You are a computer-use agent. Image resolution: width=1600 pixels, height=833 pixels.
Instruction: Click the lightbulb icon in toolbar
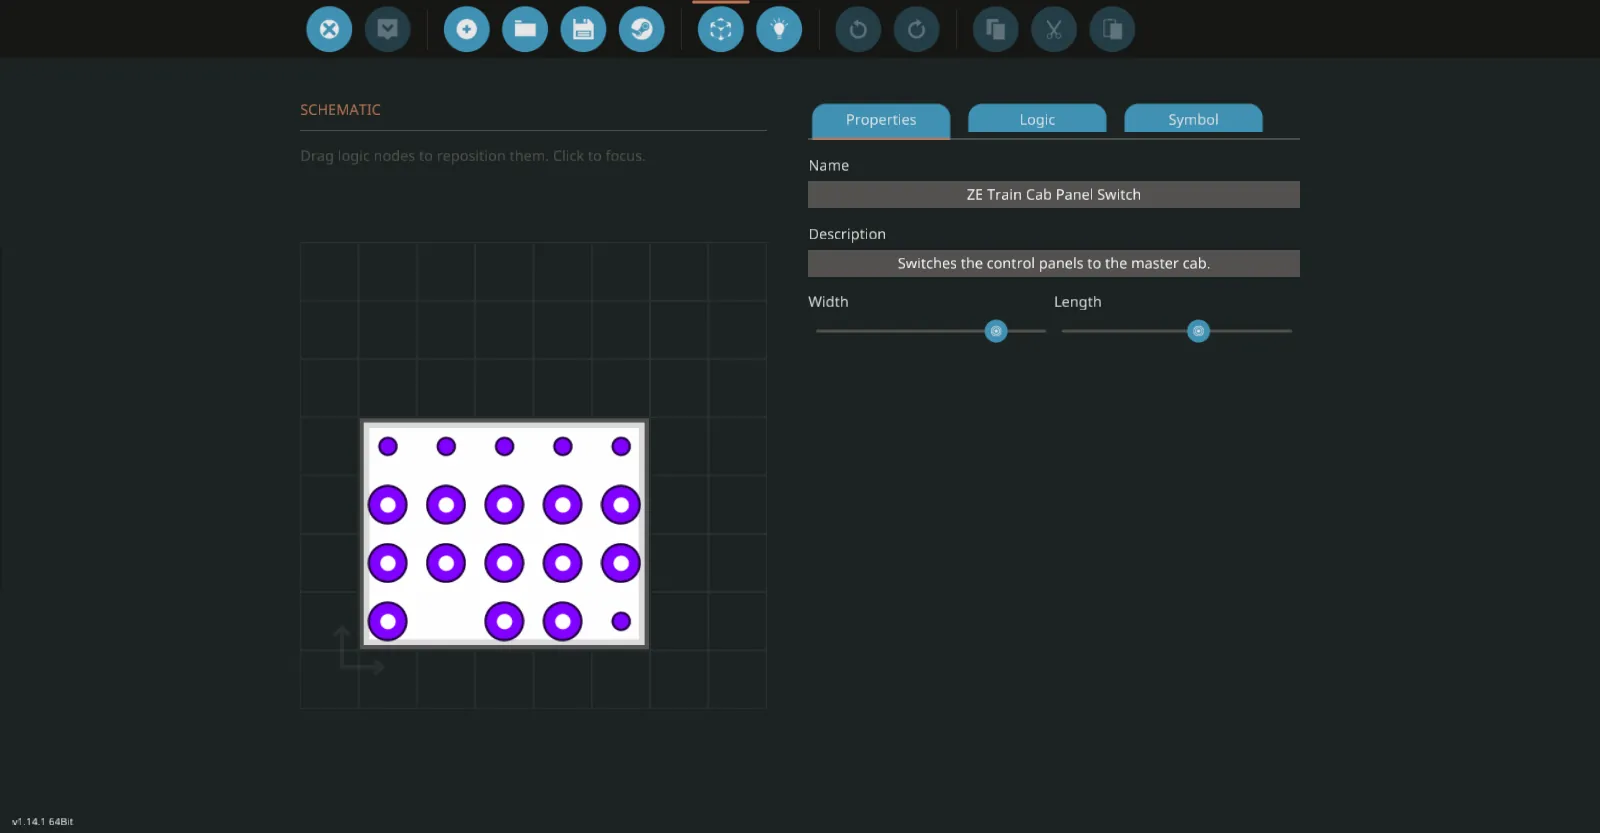(x=779, y=30)
